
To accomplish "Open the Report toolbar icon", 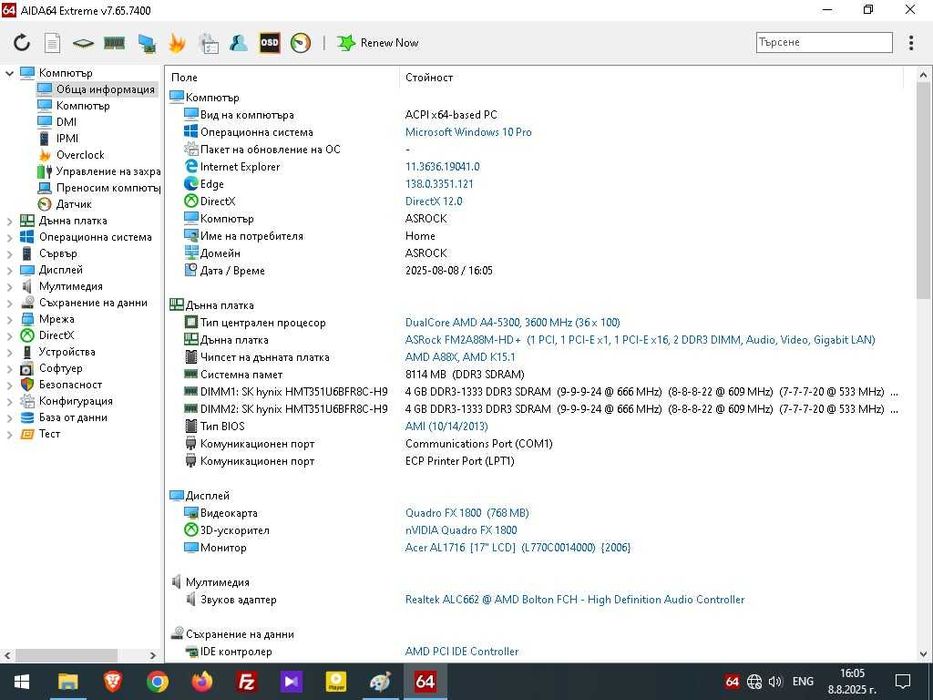I will pos(52,43).
